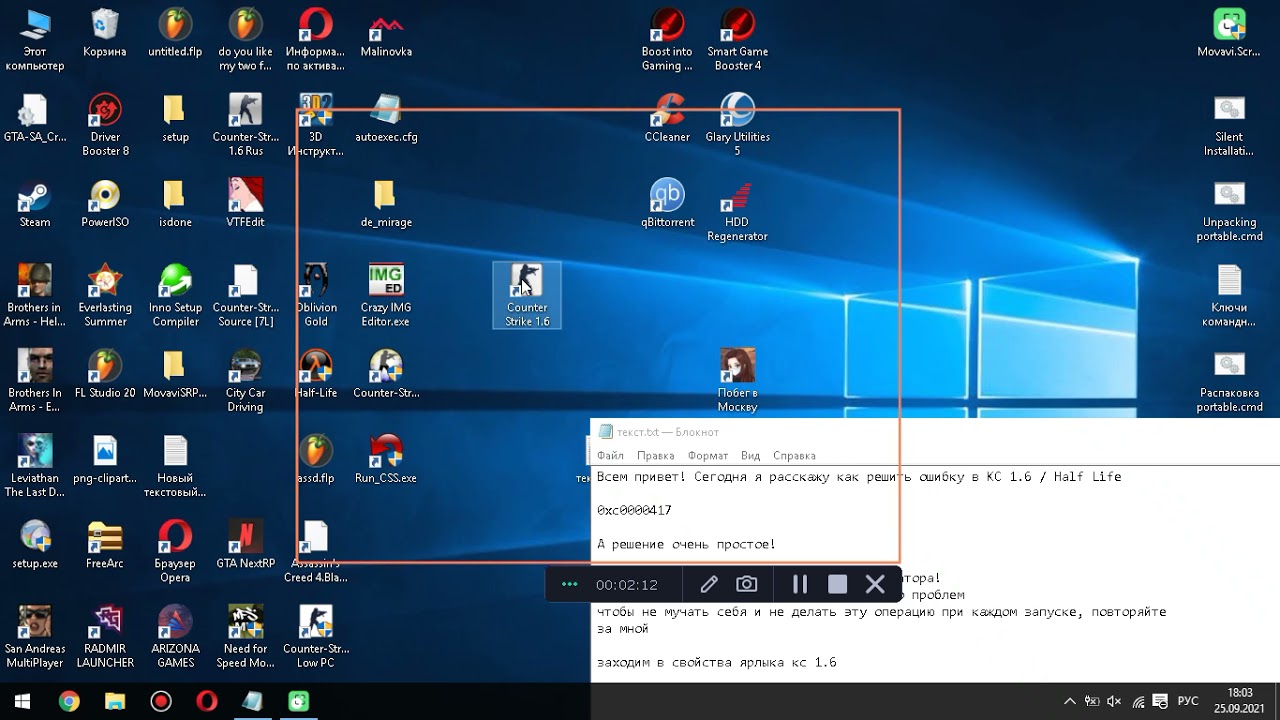Open Вид menu in Notepad
The height and width of the screenshot is (720, 1280).
[751, 455]
